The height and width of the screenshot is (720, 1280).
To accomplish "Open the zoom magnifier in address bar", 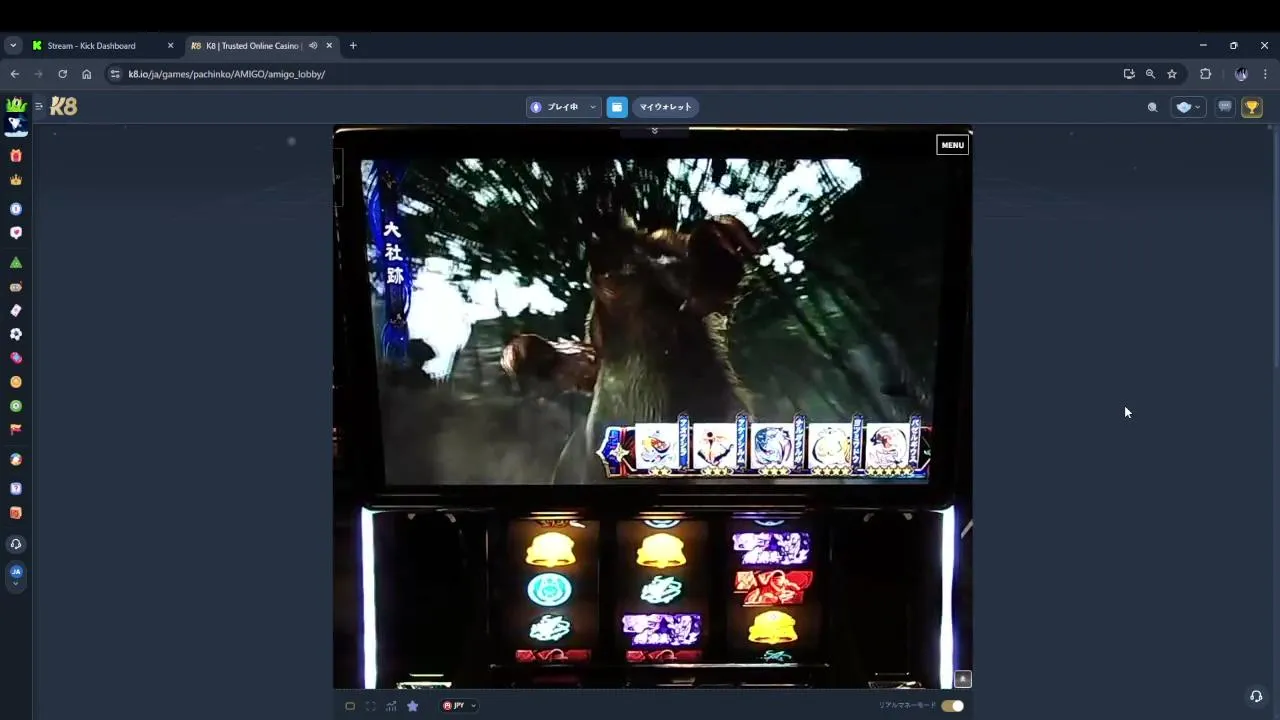I will (x=1150, y=74).
